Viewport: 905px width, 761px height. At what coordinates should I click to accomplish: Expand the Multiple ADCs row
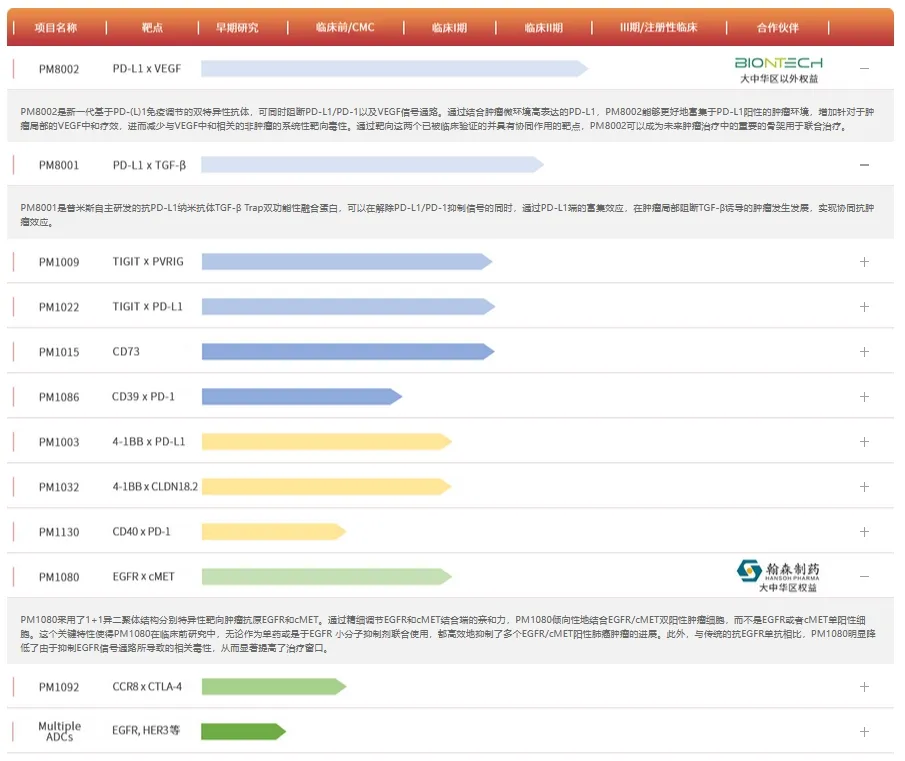(864, 732)
